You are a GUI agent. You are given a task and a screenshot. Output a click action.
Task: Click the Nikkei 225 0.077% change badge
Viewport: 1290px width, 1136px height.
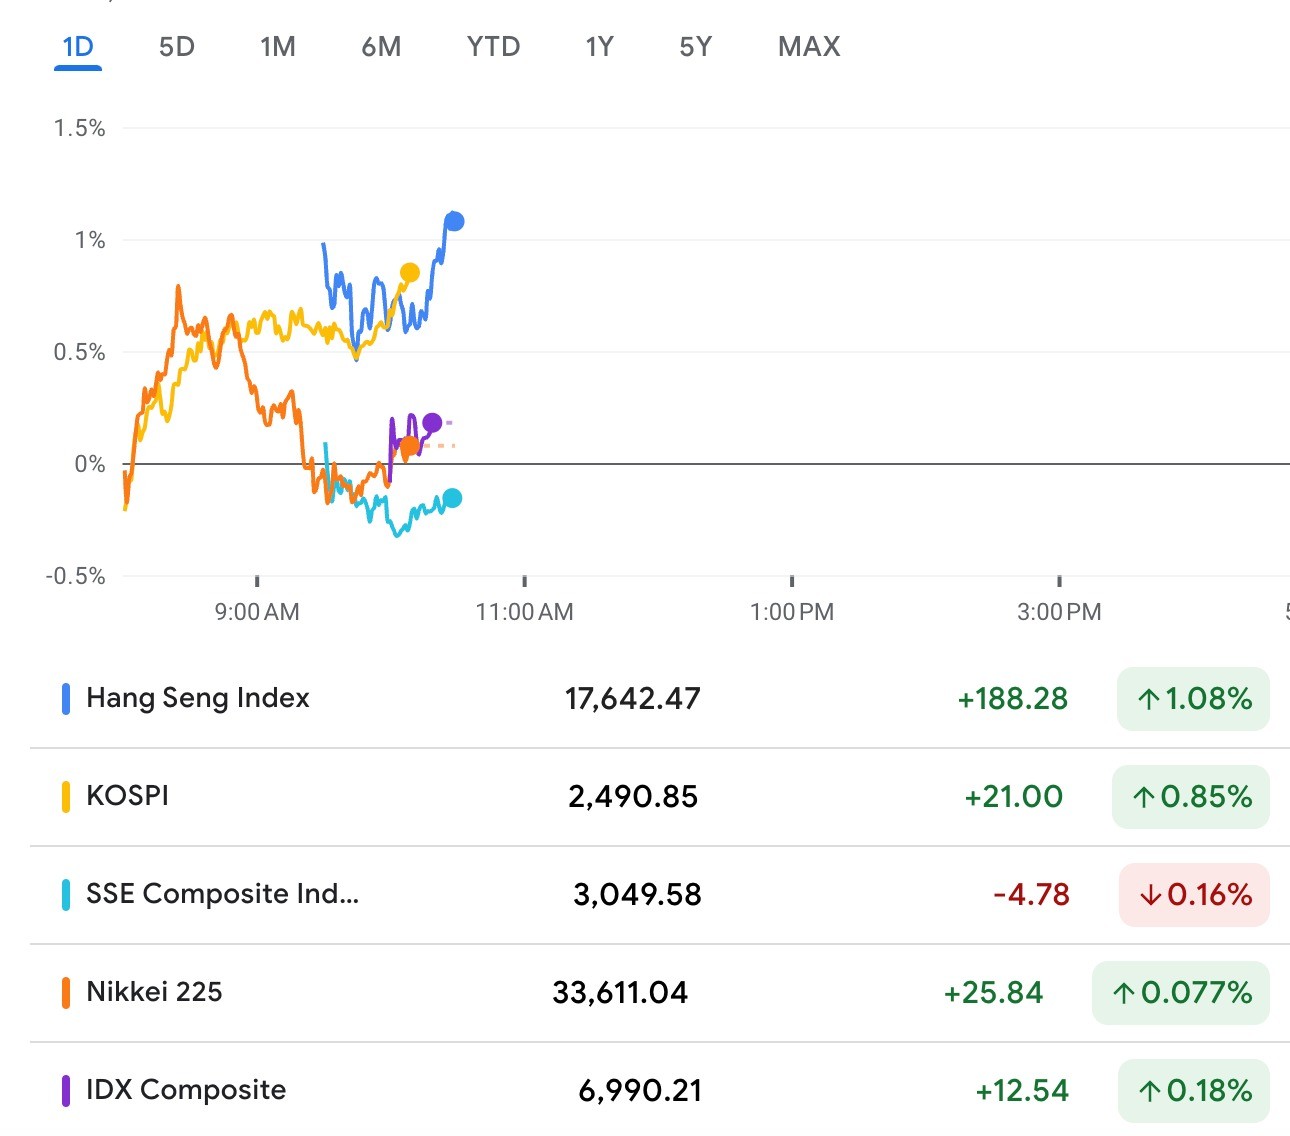(x=1181, y=992)
